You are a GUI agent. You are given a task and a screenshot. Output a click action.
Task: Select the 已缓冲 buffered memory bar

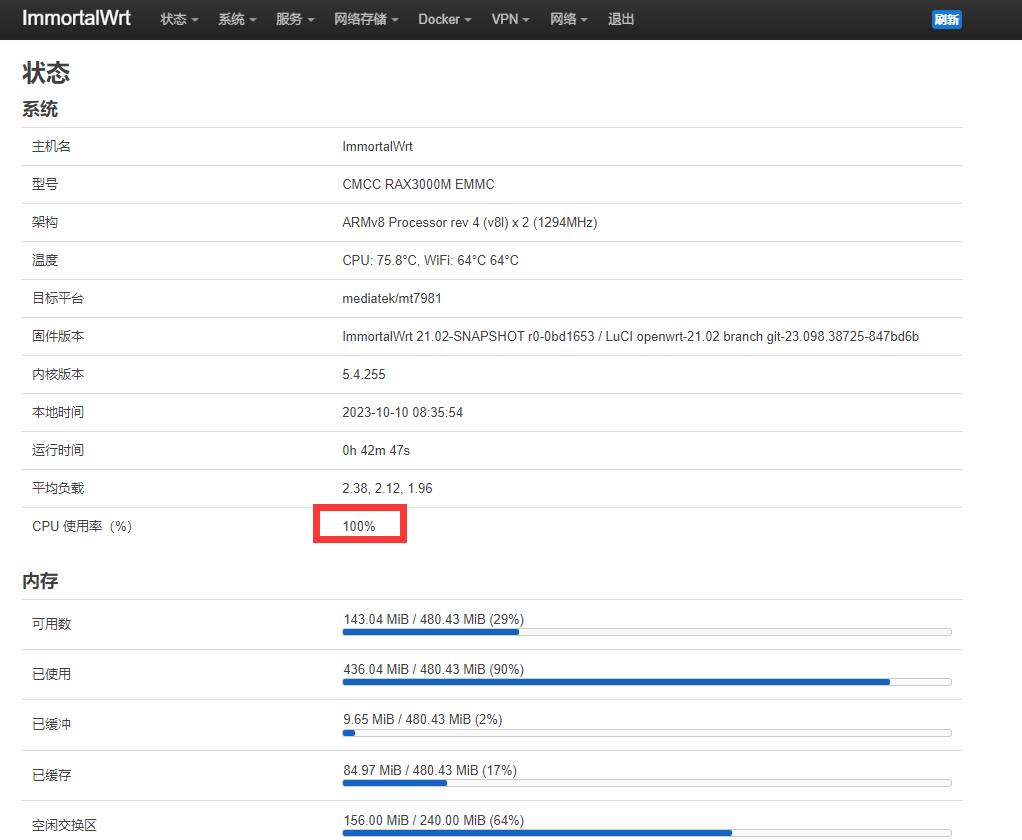646,731
